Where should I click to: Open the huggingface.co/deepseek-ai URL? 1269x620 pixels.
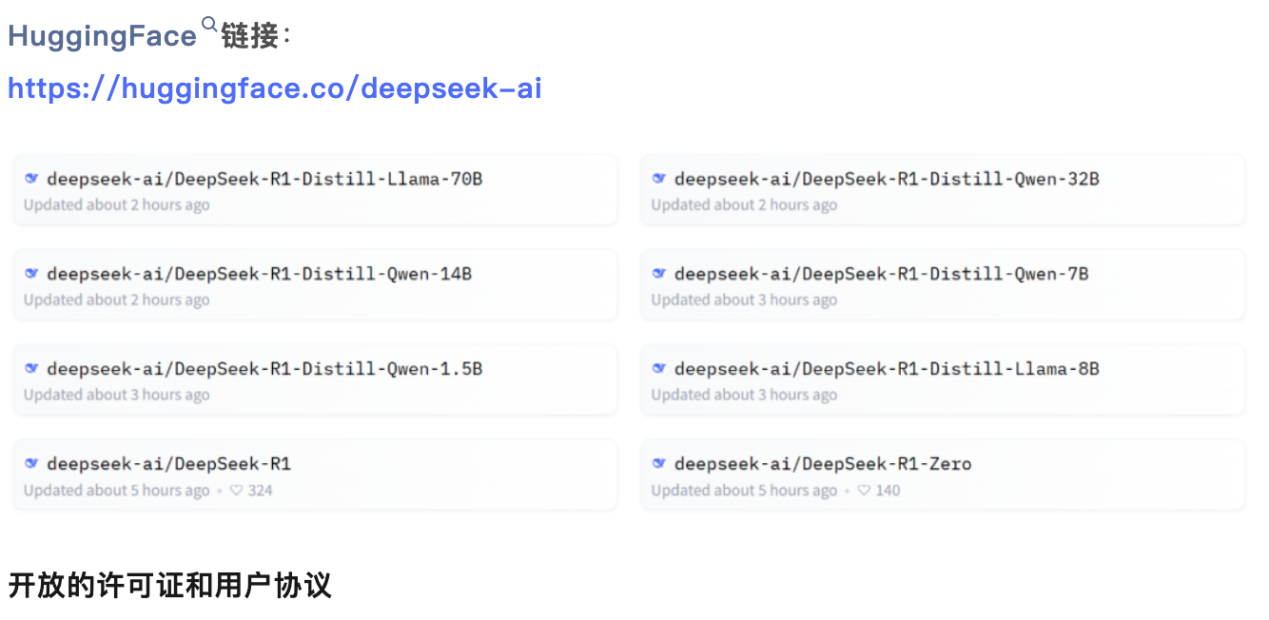coord(274,88)
